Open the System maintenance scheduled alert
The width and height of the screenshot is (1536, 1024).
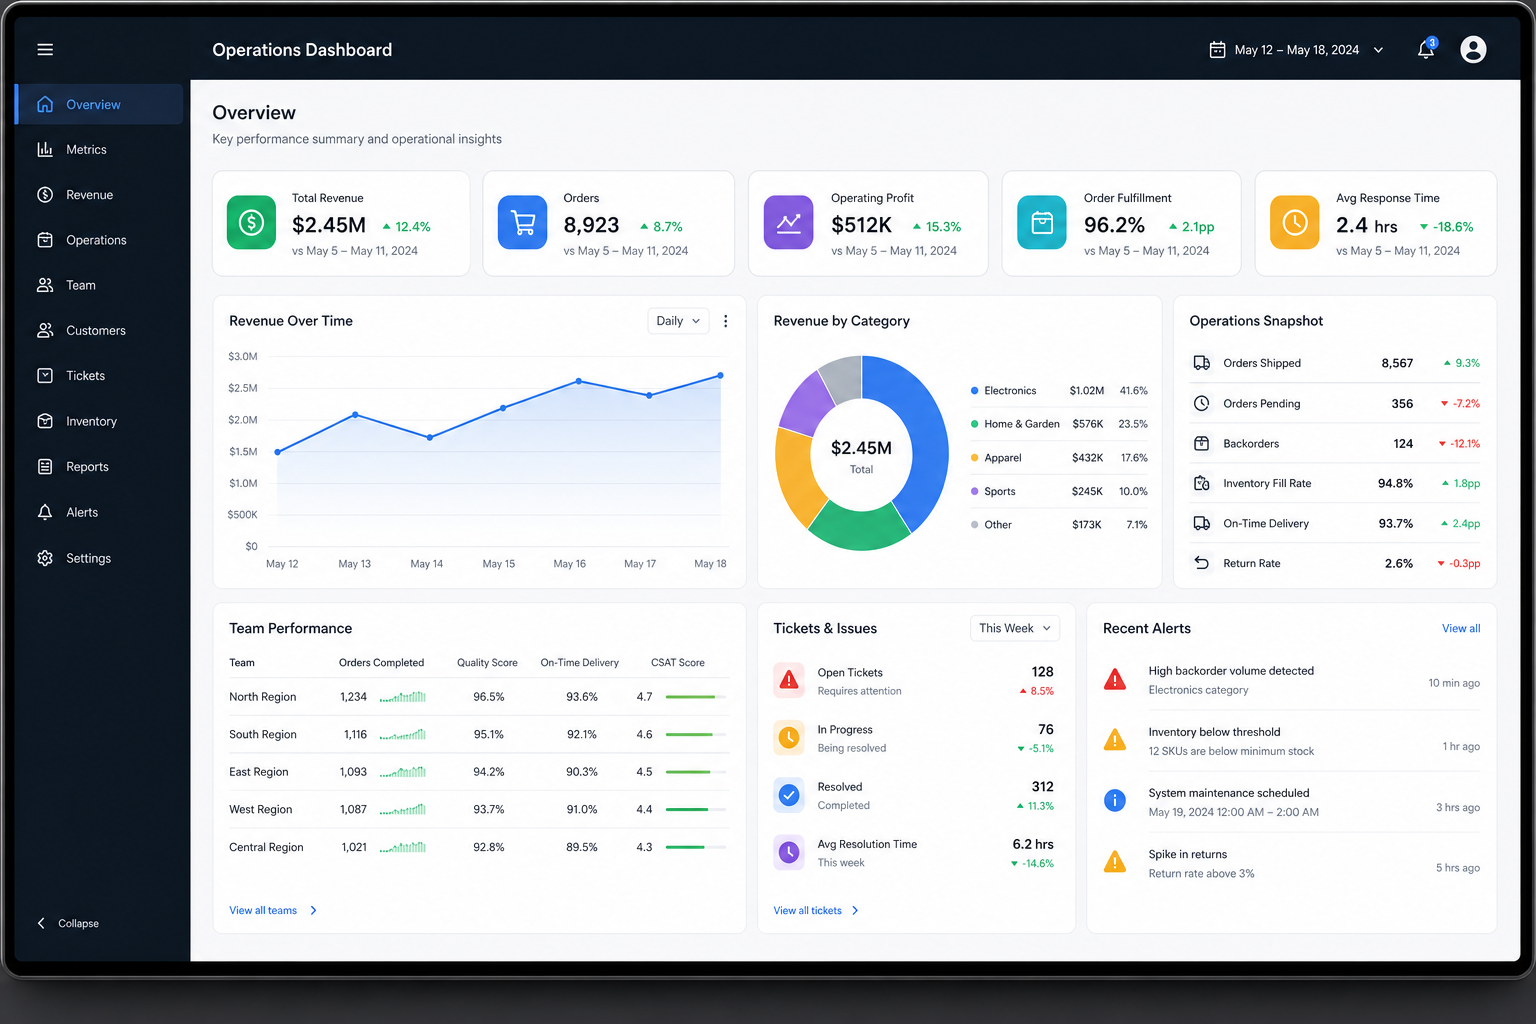point(1290,802)
